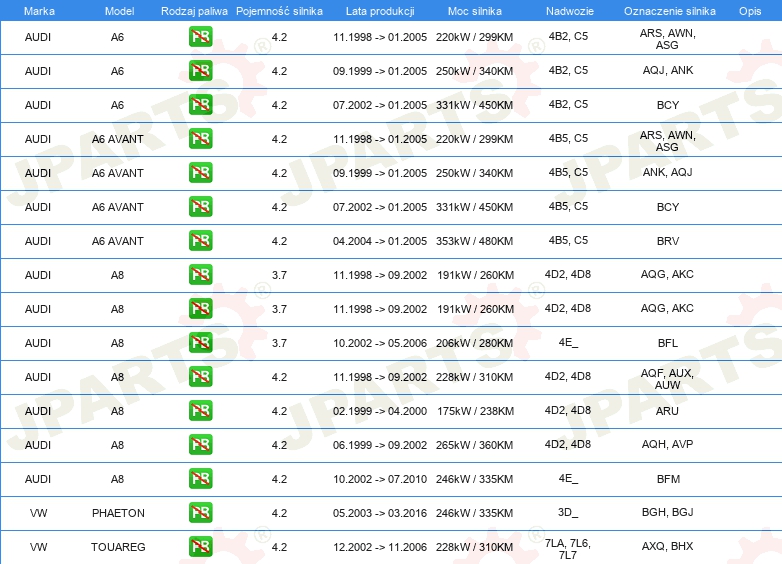Click production dates 02.1999 -> 04.2000

click(x=380, y=411)
